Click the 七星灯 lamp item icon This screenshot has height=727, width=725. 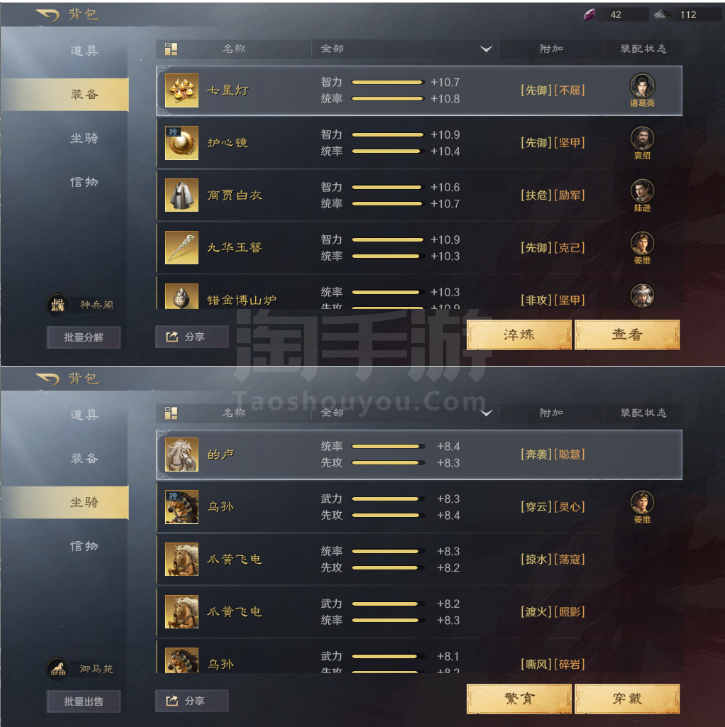tap(182, 90)
